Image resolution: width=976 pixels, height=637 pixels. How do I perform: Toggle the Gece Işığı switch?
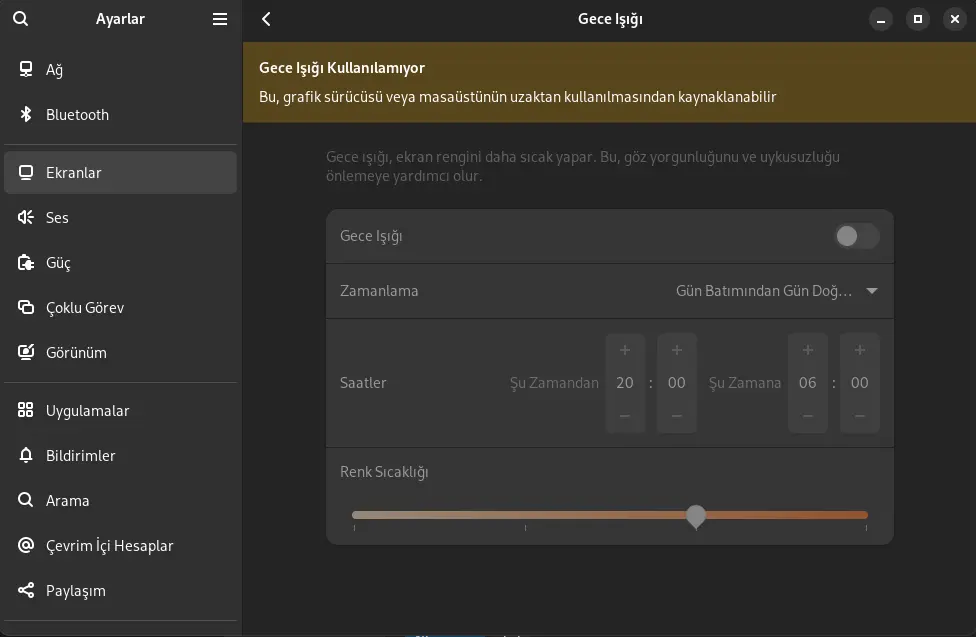[x=857, y=236]
